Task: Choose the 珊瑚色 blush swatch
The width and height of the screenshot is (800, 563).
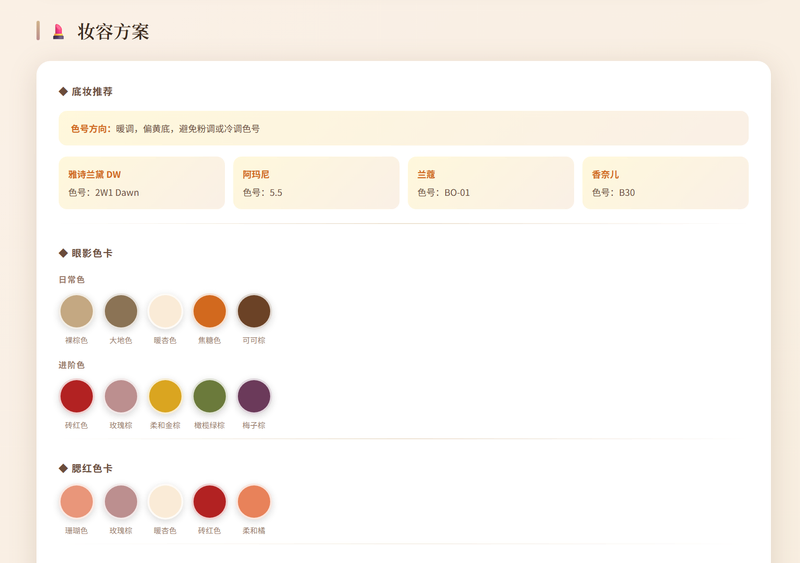Action: [x=77, y=501]
